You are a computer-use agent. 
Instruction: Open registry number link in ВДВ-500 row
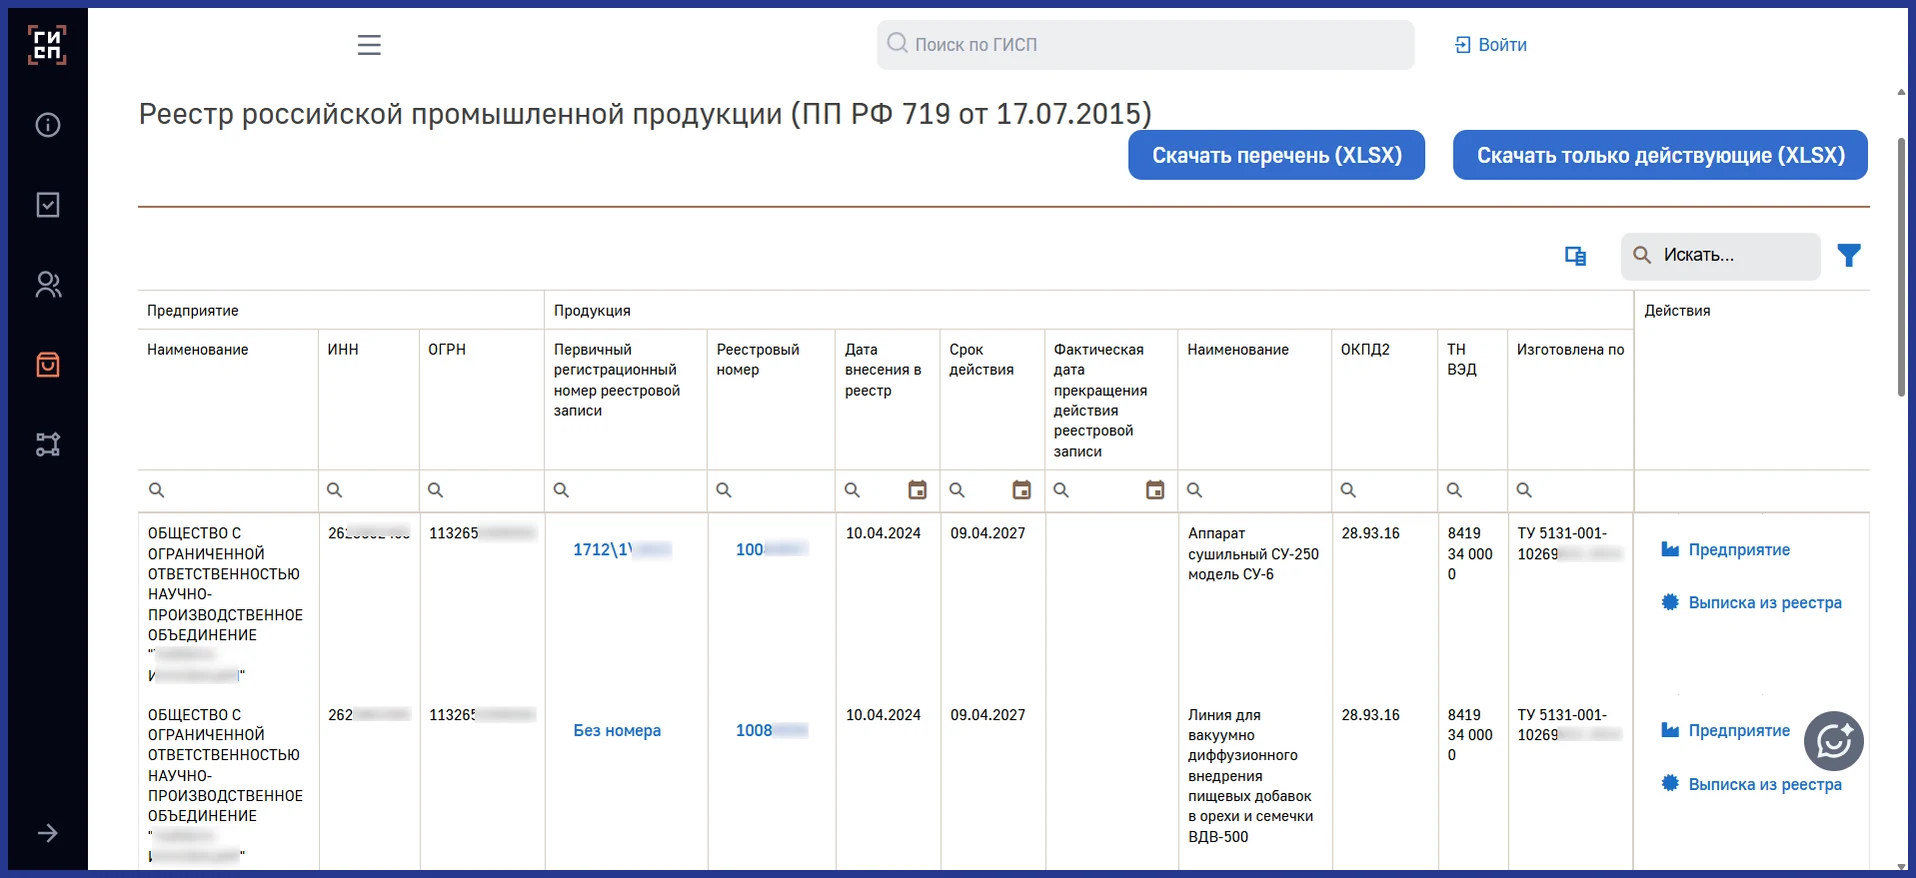point(771,731)
